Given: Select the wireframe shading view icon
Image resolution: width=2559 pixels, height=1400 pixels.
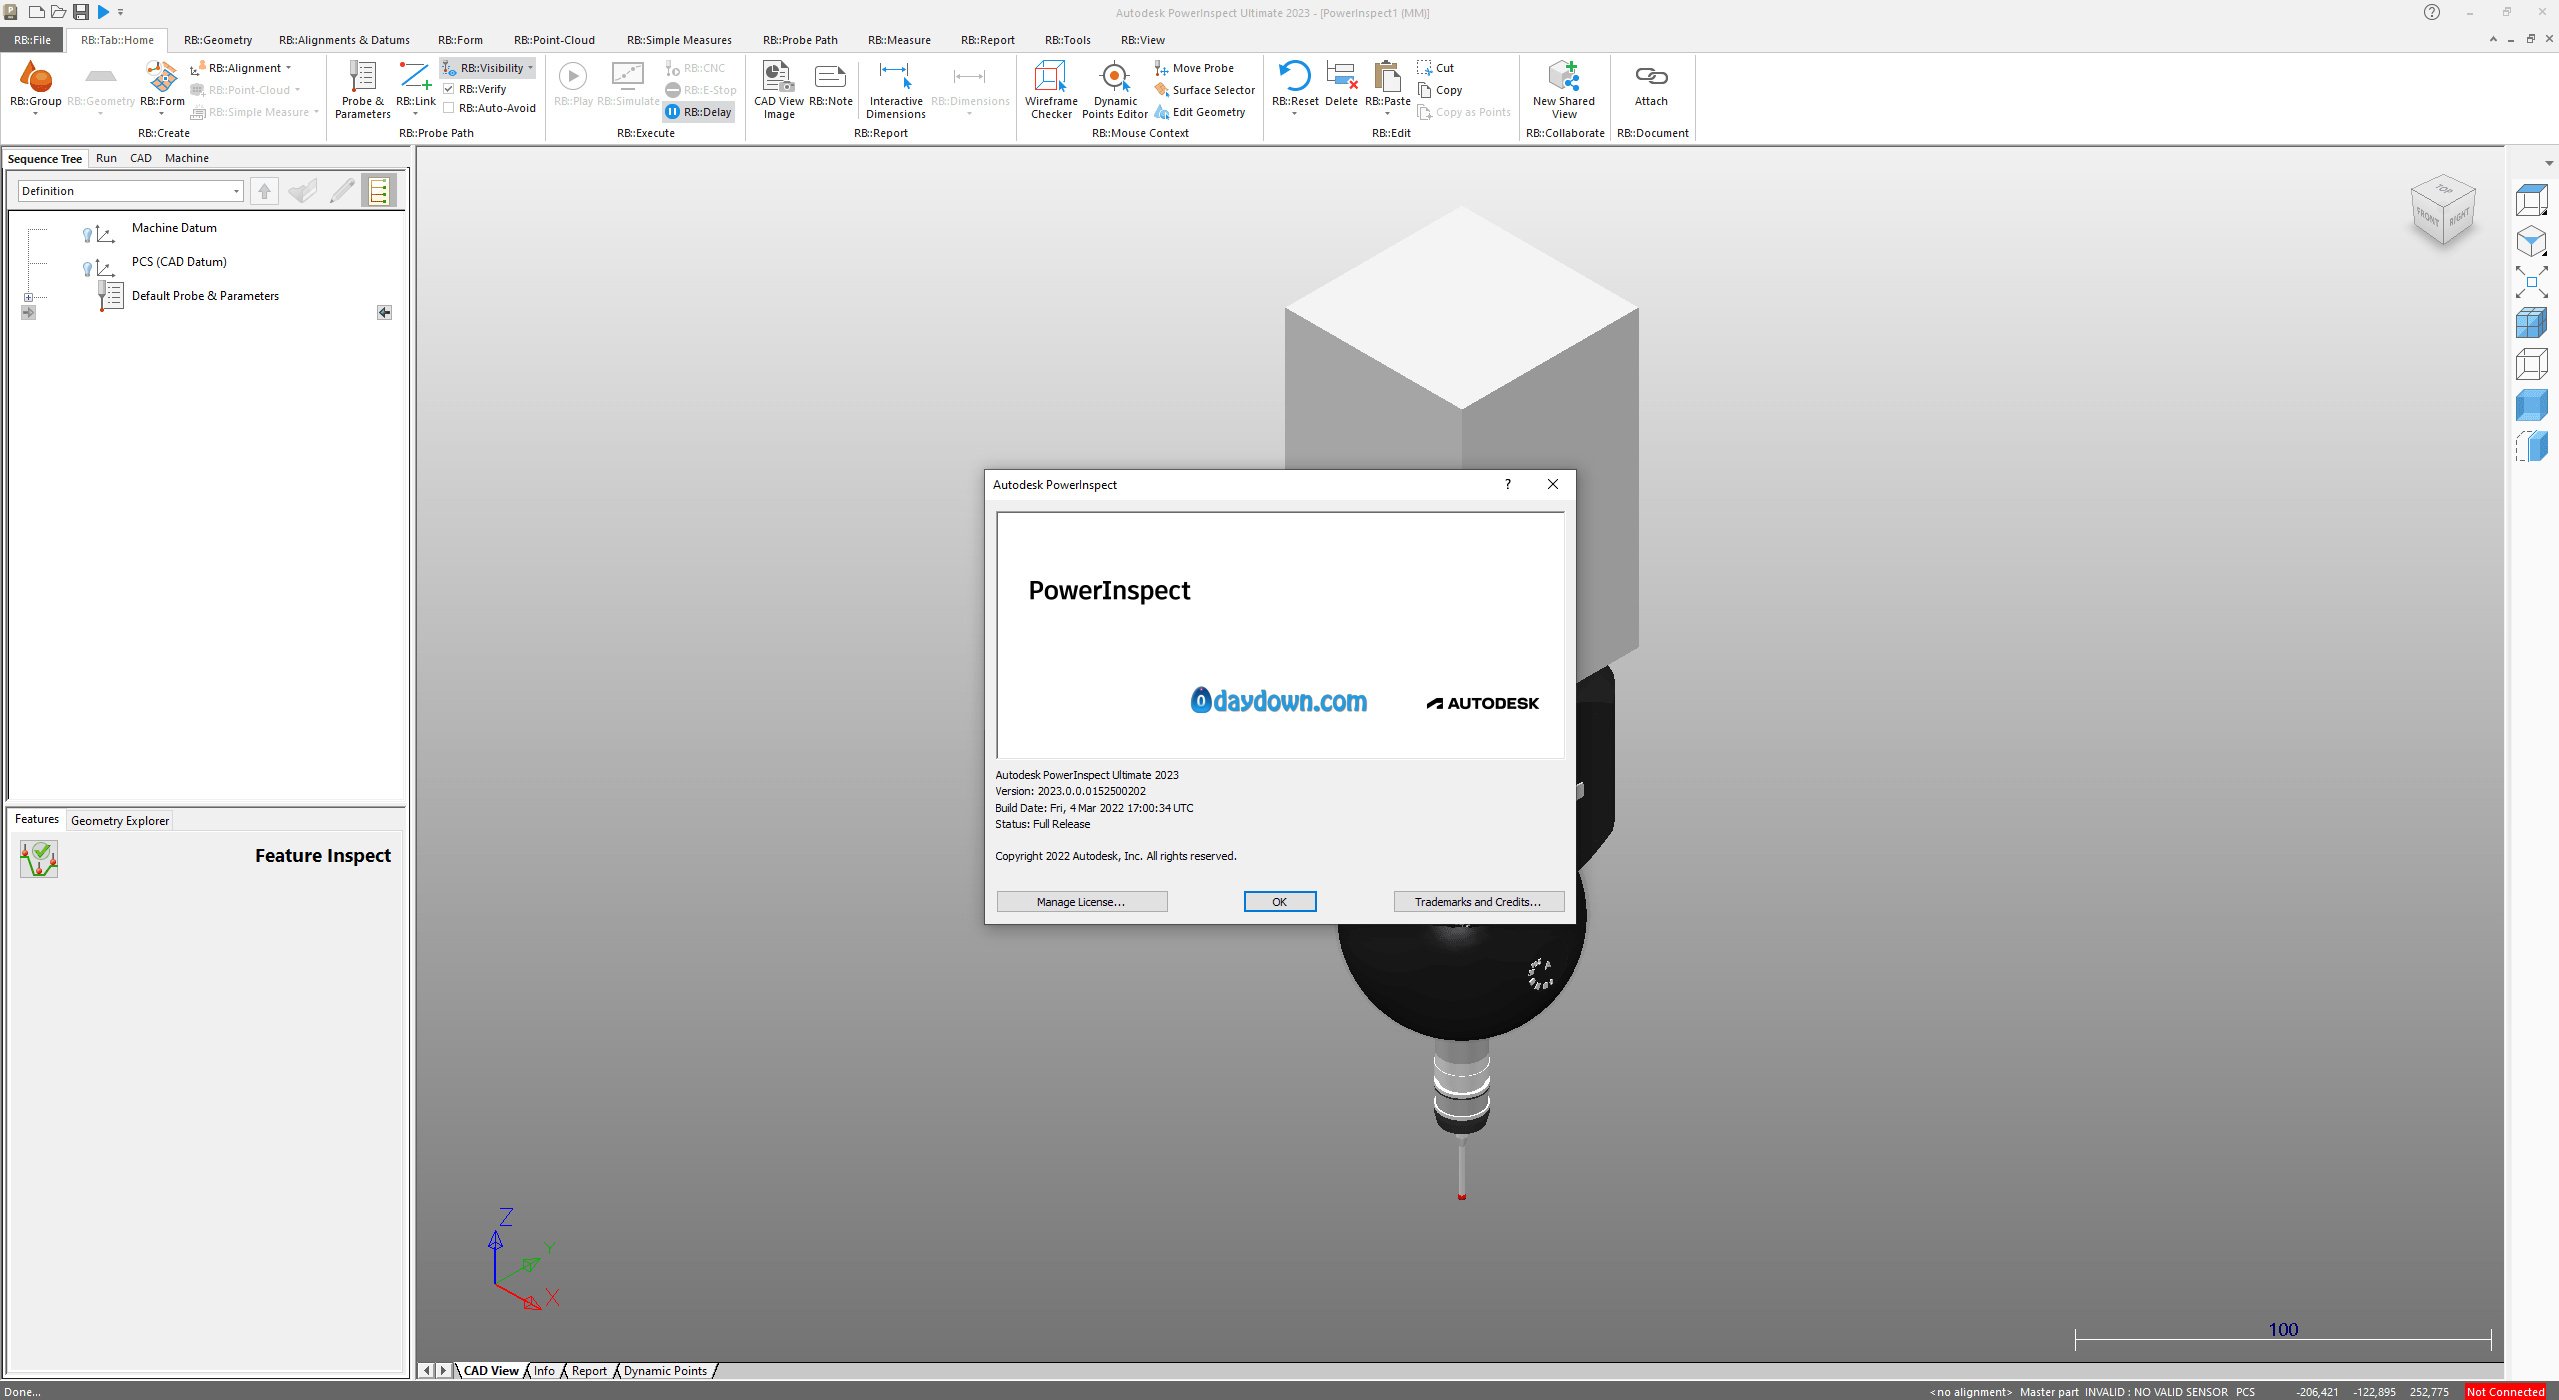Looking at the screenshot, I should coord(2531,363).
